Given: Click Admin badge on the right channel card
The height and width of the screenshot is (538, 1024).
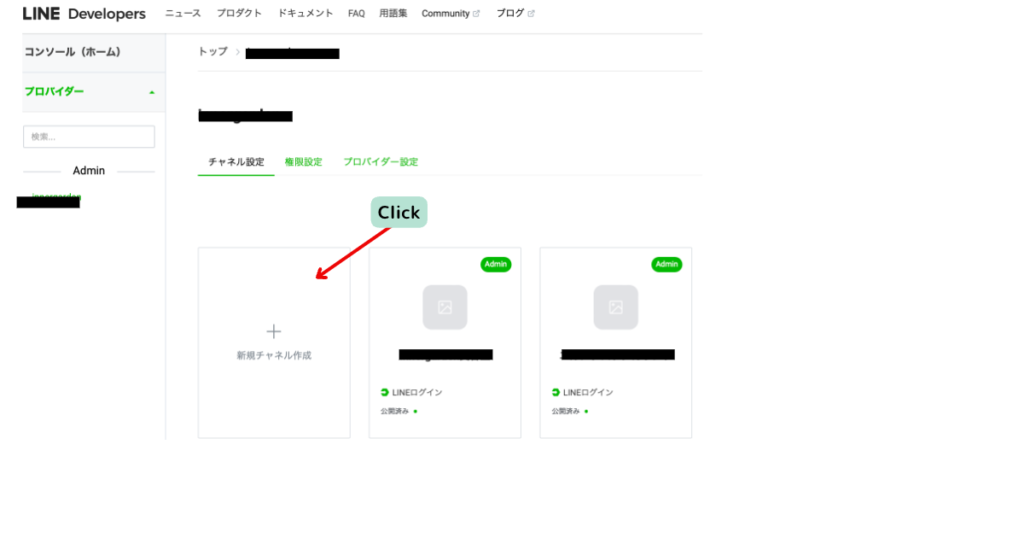Looking at the screenshot, I should tap(667, 264).
